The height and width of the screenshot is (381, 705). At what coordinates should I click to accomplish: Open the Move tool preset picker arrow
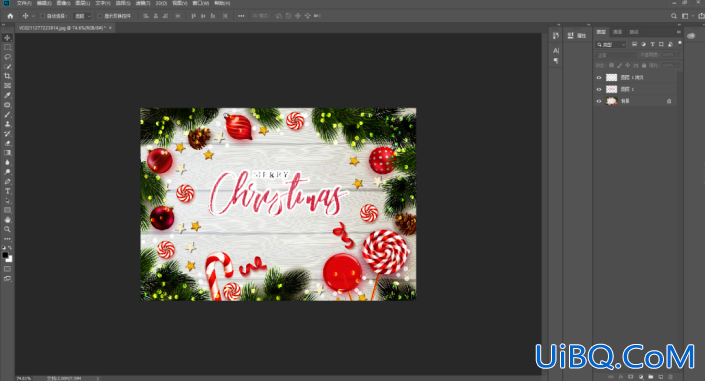click(x=33, y=16)
